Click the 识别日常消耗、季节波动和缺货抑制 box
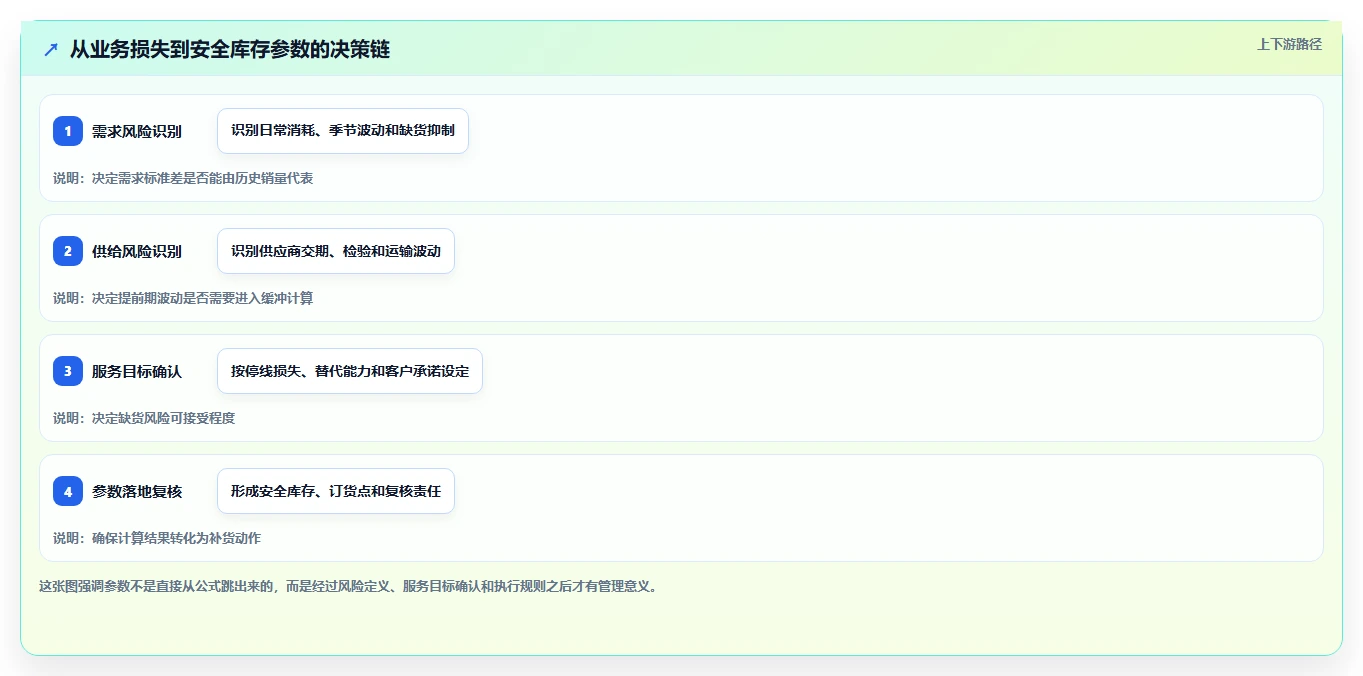Image resolution: width=1363 pixels, height=676 pixels. pos(343,131)
